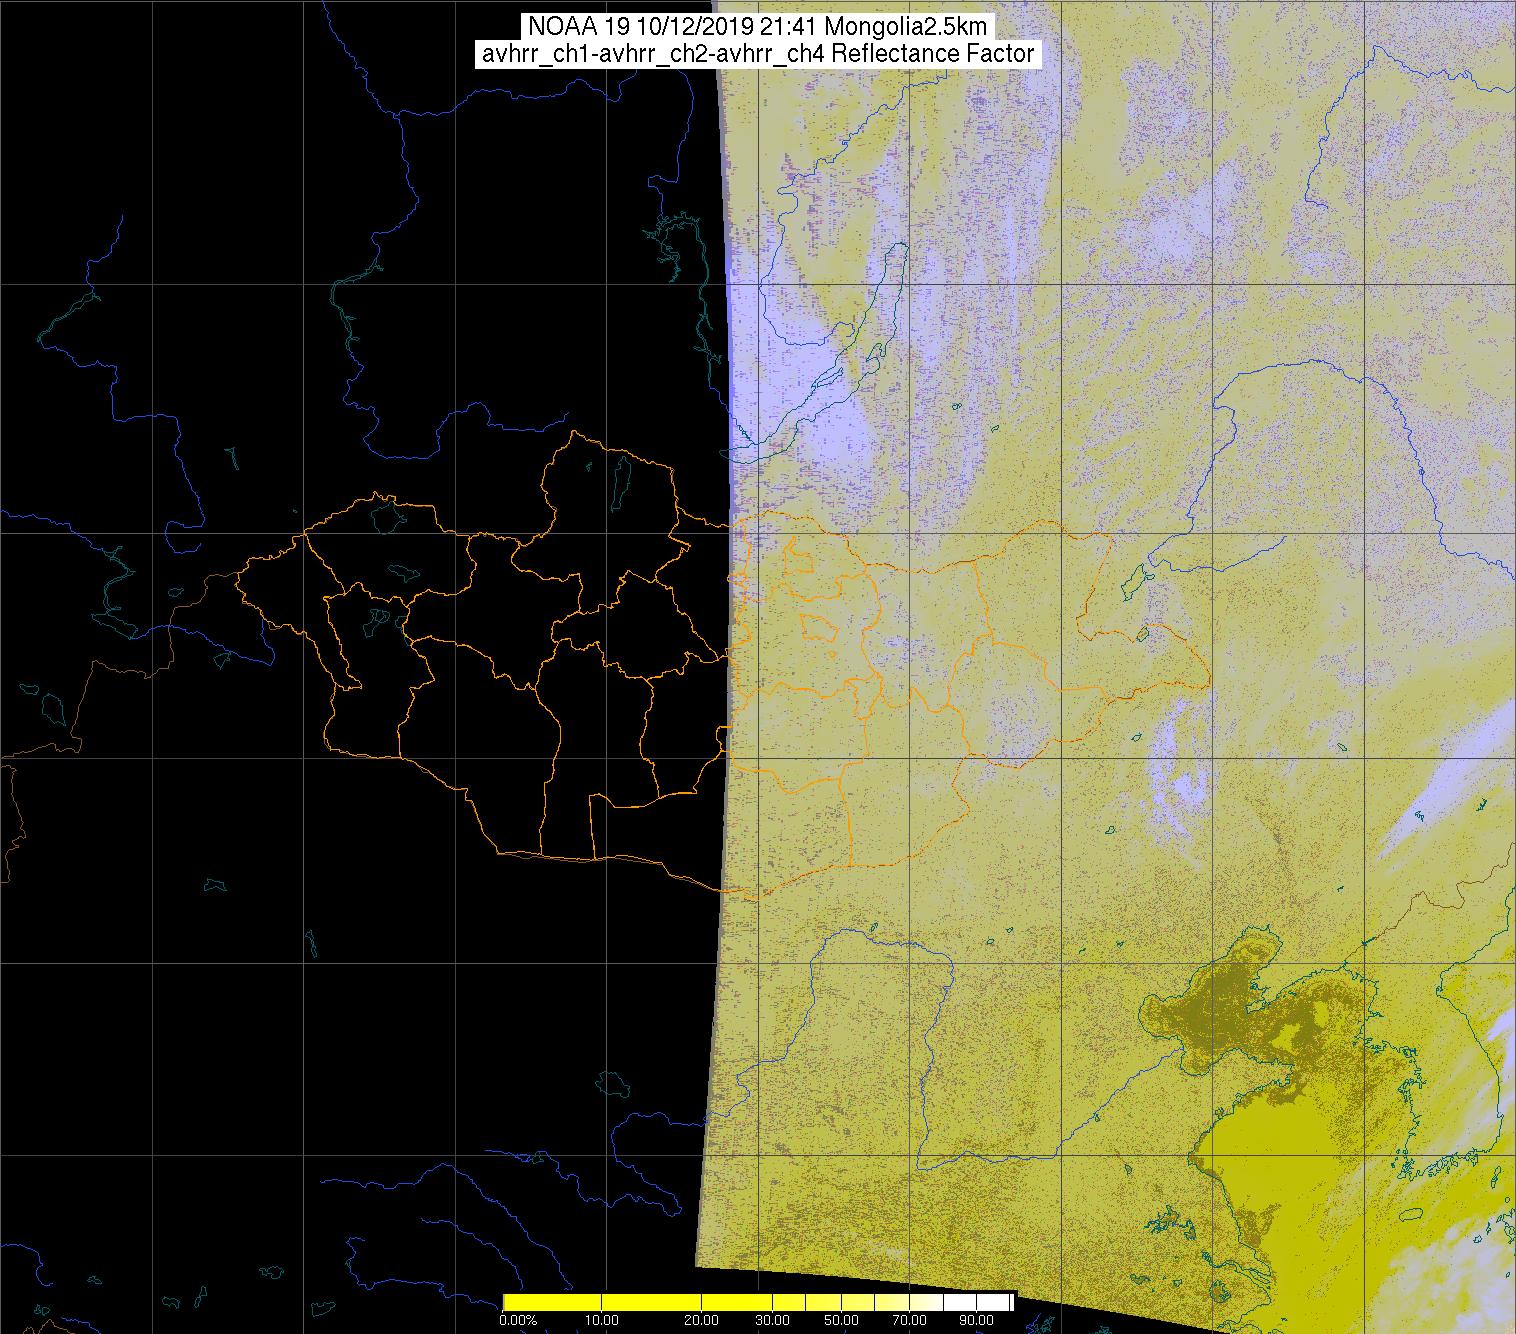Click the small lake outline in northern orange region
Viewport: 1516px width, 1334px height.
pyautogui.click(x=620, y=478)
